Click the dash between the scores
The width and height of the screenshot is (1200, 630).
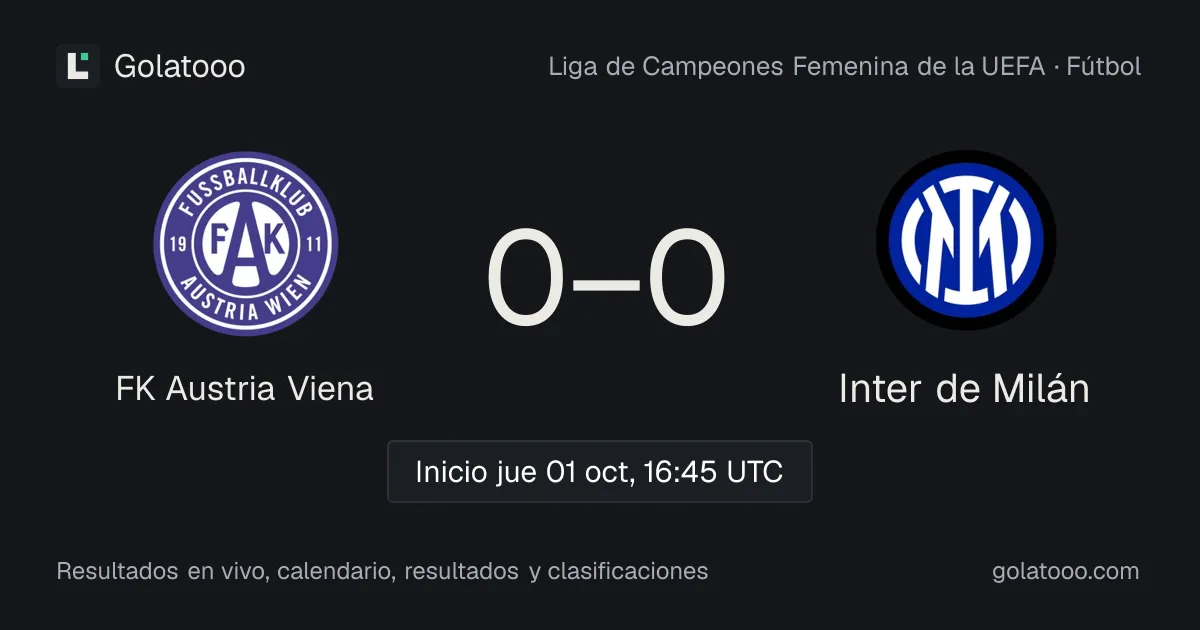coord(606,282)
